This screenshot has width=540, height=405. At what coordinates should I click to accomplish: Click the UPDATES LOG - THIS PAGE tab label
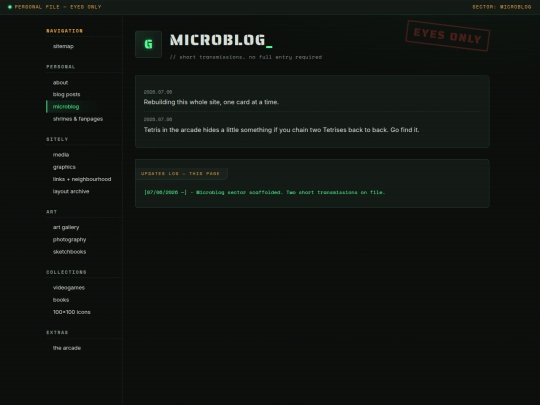click(180, 174)
